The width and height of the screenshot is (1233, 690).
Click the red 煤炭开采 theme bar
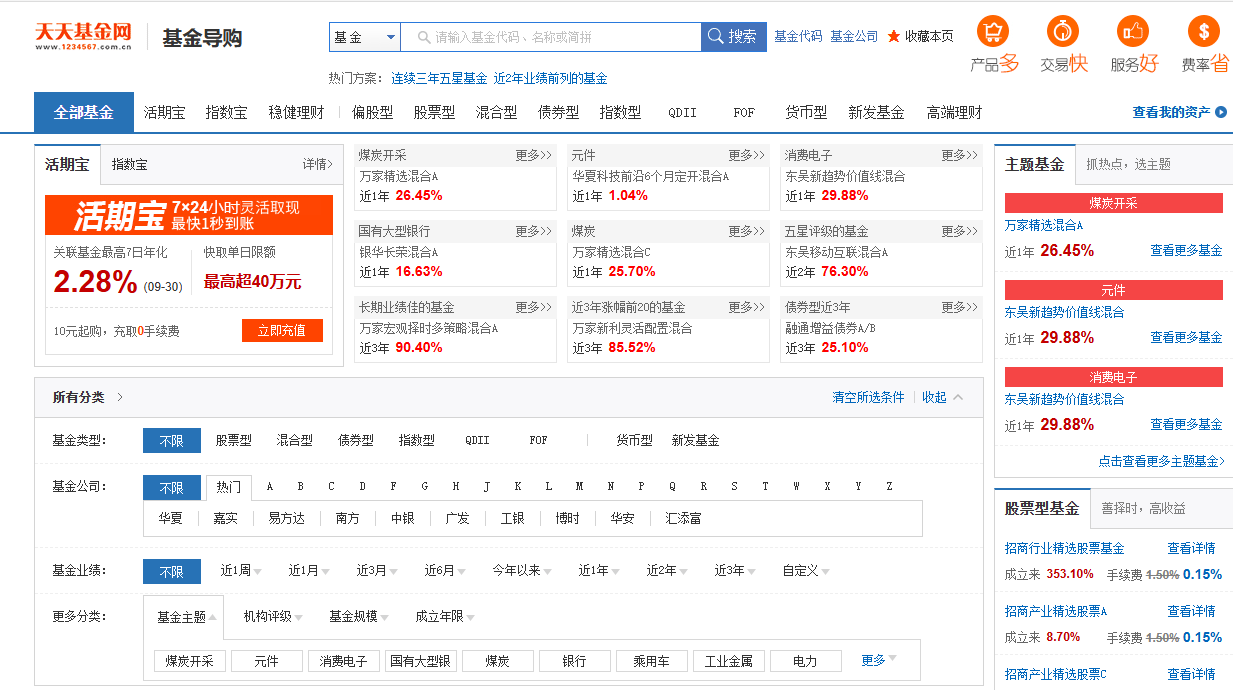(x=1114, y=203)
